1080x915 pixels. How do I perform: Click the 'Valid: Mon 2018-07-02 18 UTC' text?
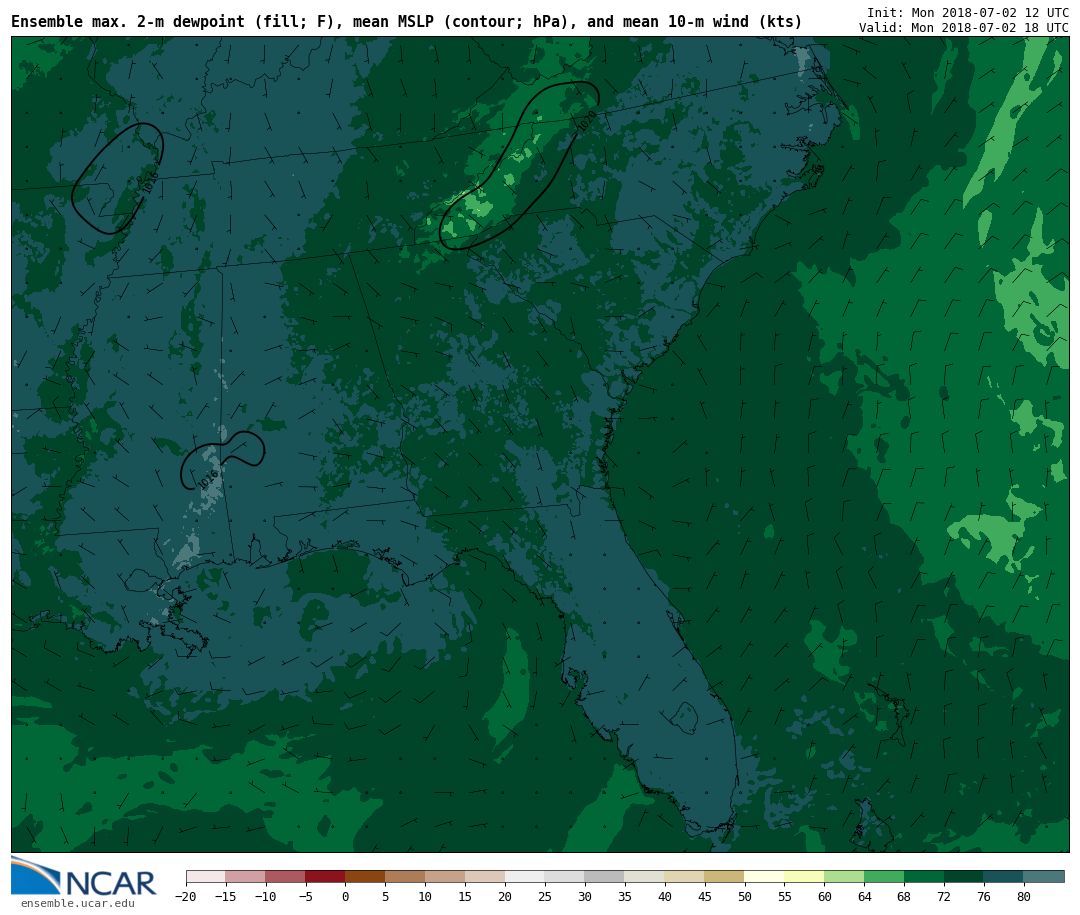964,28
